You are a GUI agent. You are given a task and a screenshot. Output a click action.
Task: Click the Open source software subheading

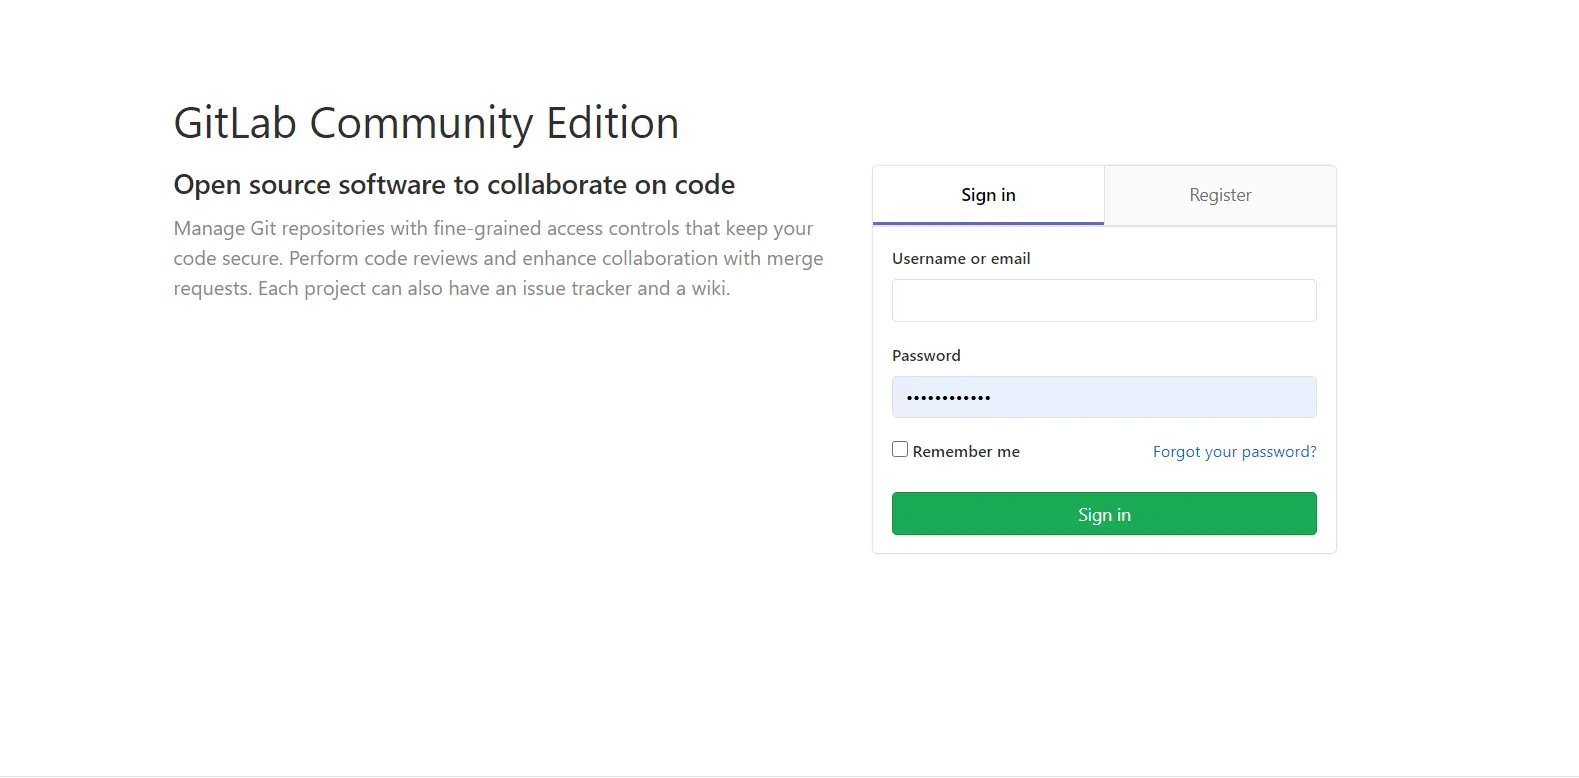point(454,185)
